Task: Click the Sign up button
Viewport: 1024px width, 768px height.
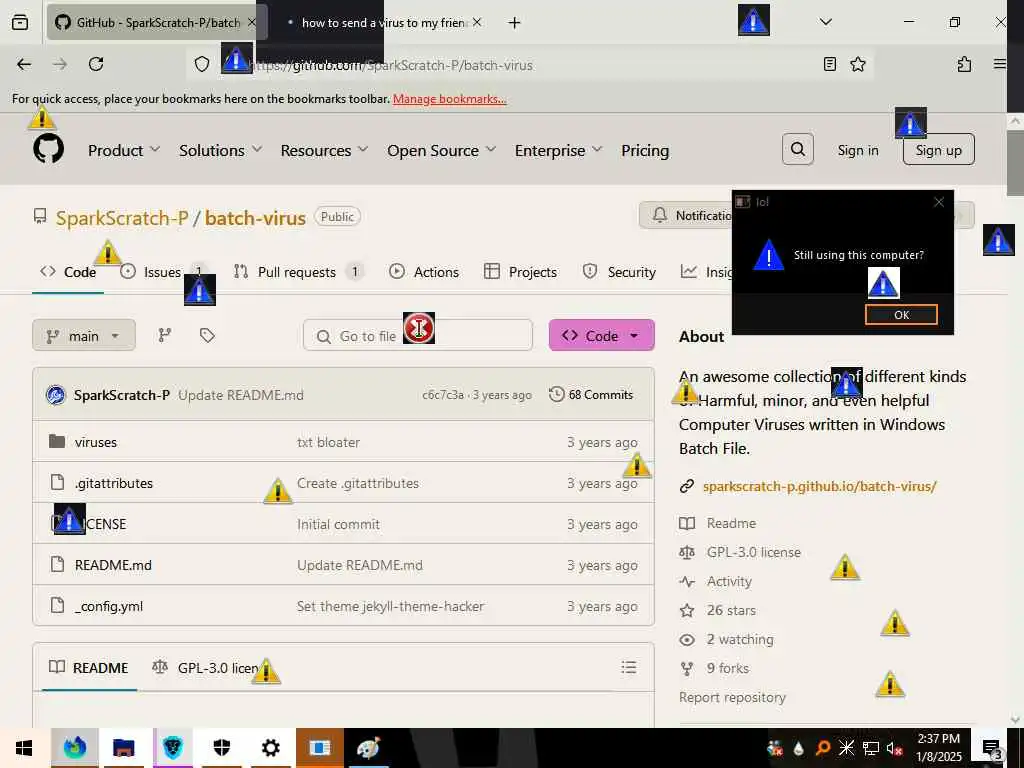Action: pos(938,150)
